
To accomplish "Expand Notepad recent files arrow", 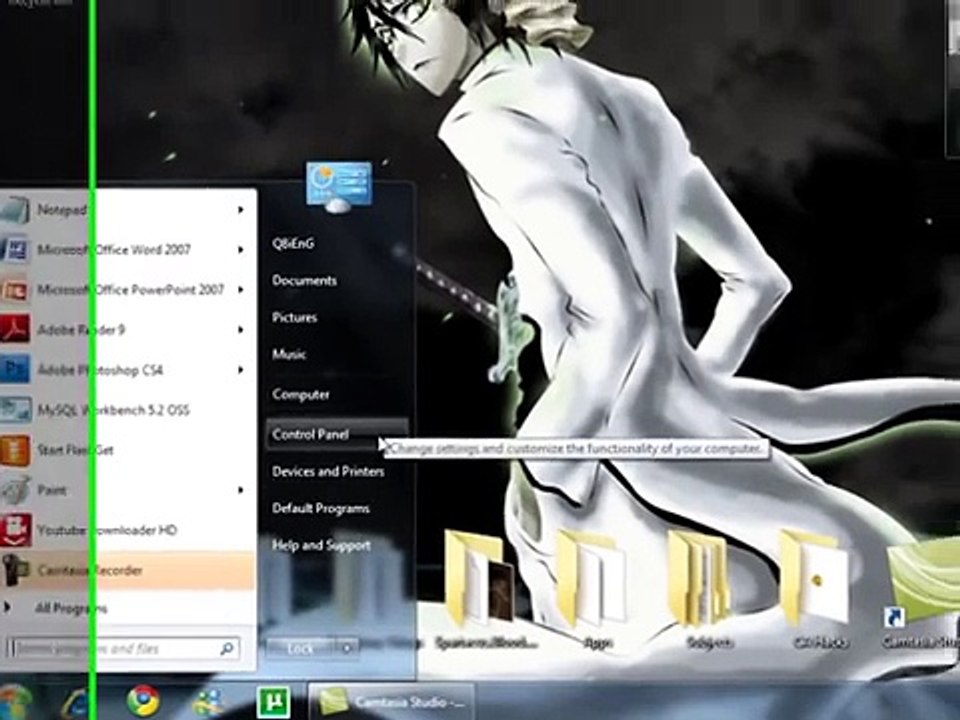I will 241,210.
